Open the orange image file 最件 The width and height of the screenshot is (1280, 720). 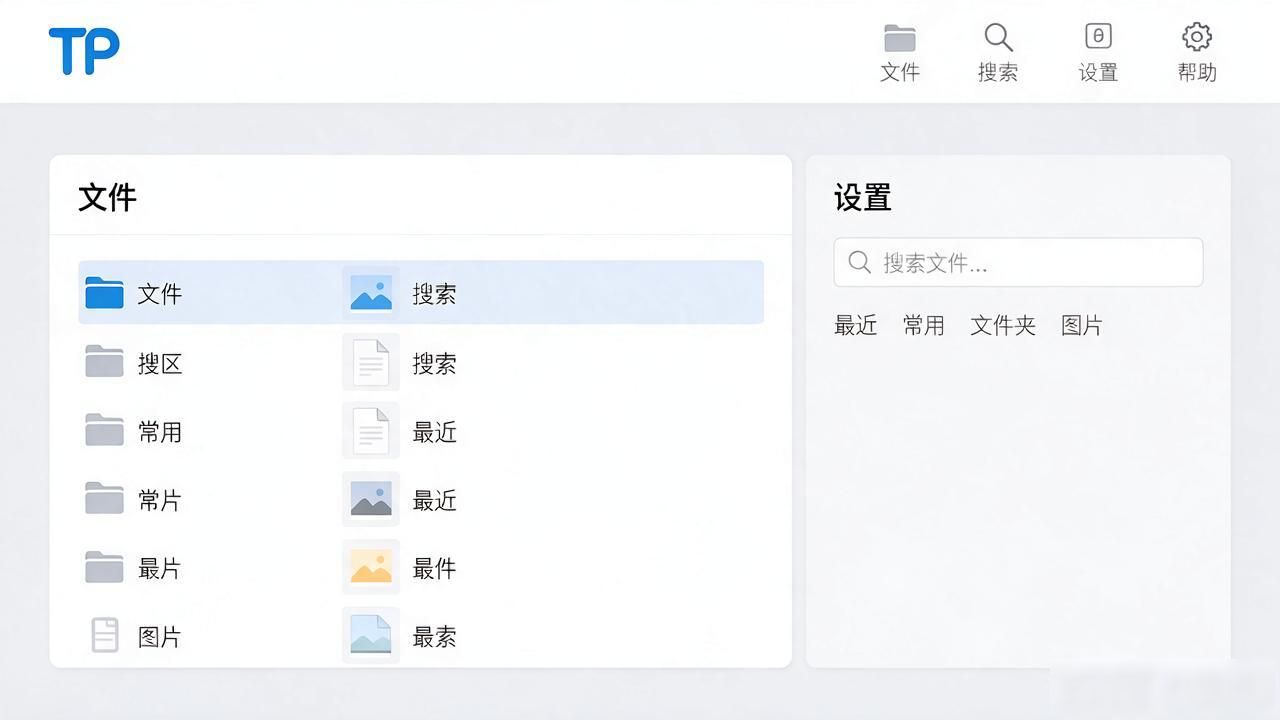[371, 567]
